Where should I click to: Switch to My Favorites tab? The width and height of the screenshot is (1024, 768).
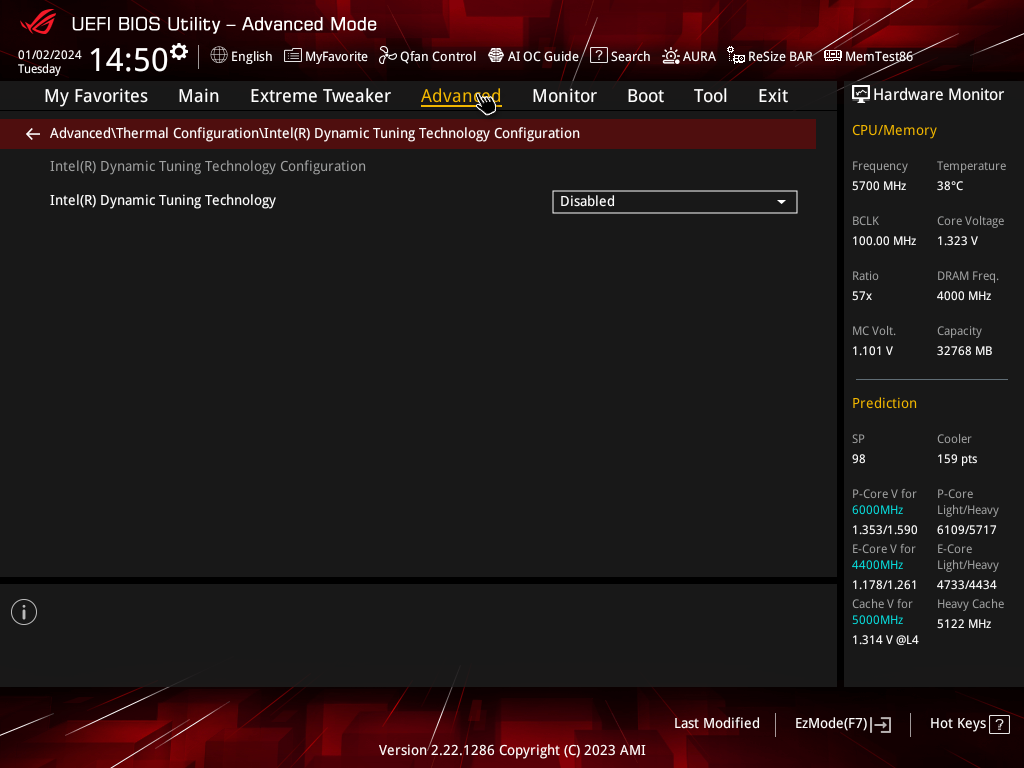96,96
